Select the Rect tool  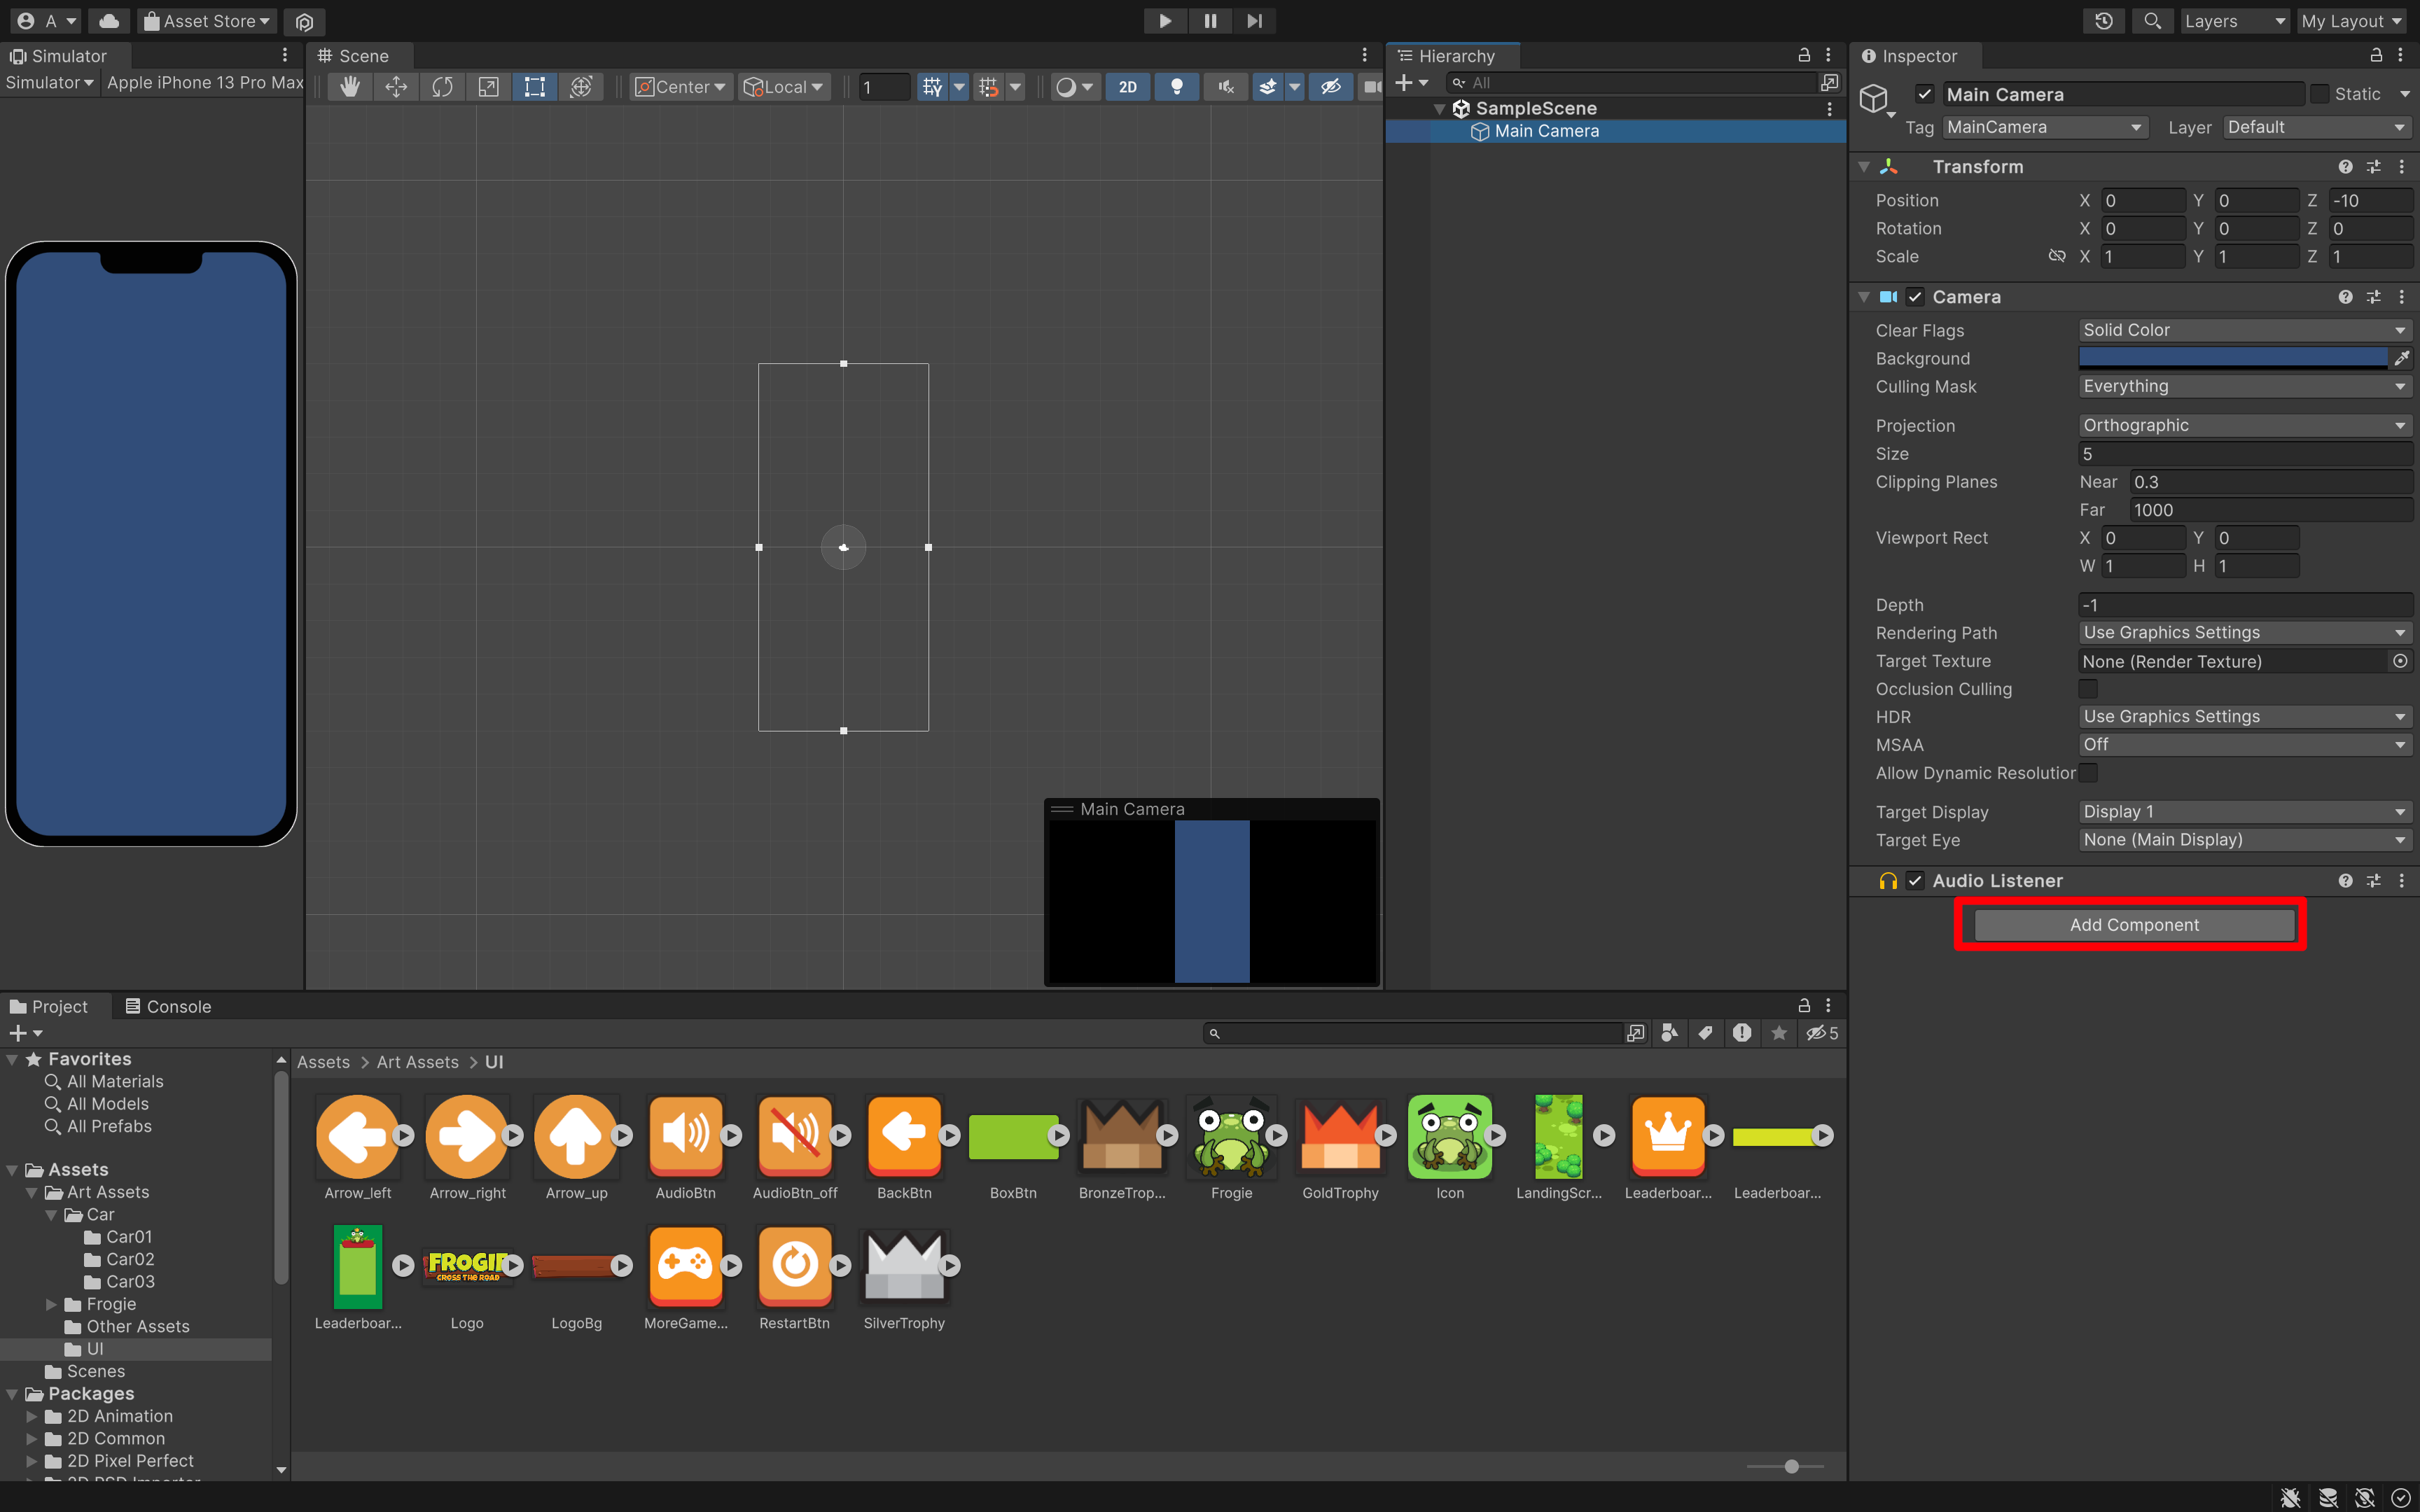[535, 87]
